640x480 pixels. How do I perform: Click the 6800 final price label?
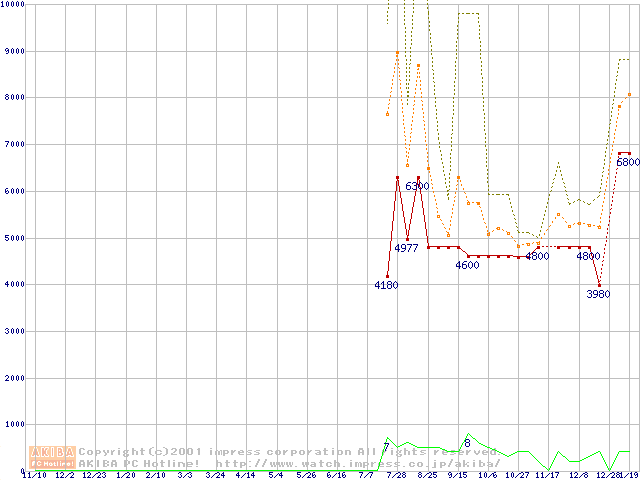click(628, 162)
